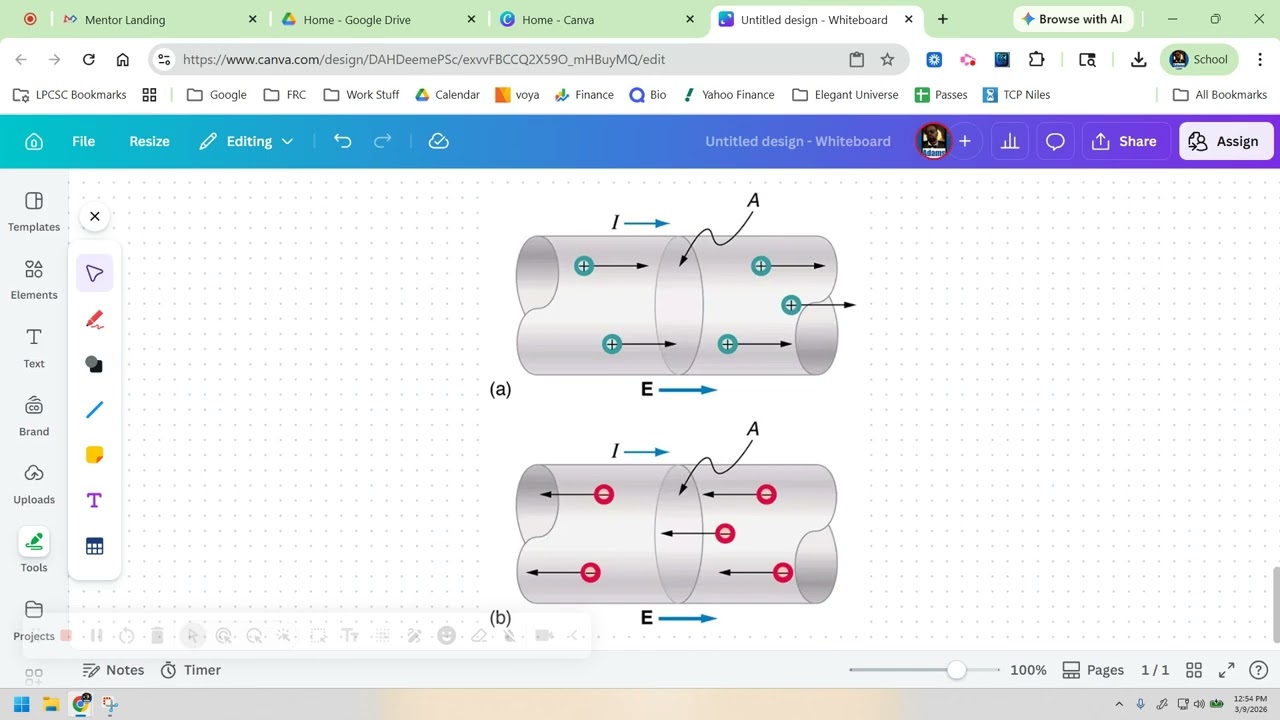Viewport: 1280px width, 720px height.
Task: Open the 100% zoom level menu
Action: pos(1028,670)
